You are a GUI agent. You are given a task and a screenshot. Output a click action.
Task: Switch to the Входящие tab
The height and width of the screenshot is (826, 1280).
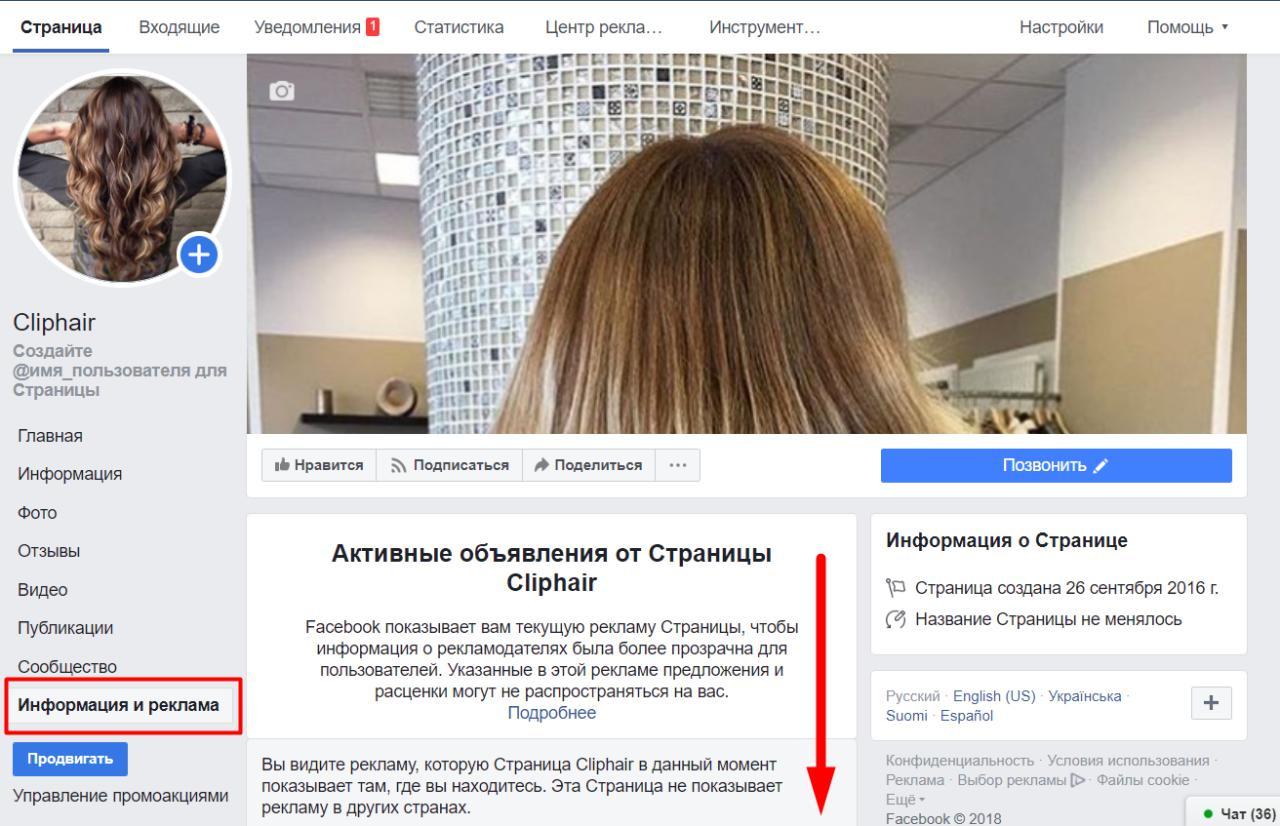point(179,27)
